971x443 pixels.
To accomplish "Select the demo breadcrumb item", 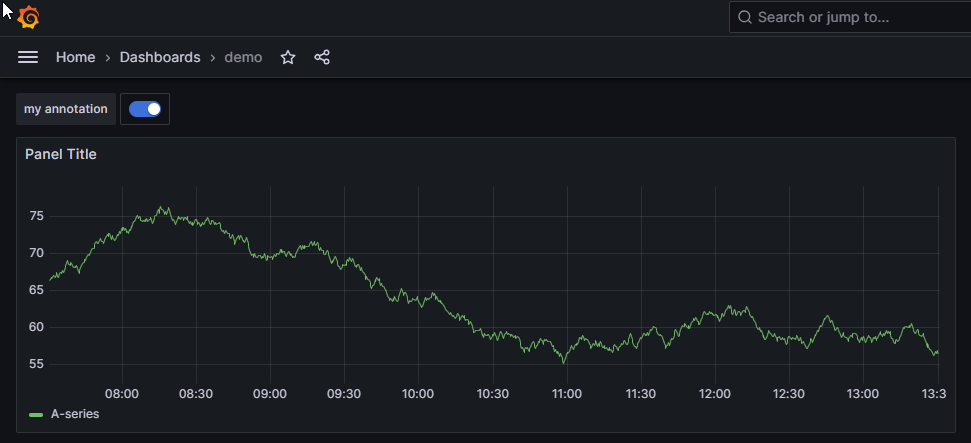I will (x=243, y=58).
